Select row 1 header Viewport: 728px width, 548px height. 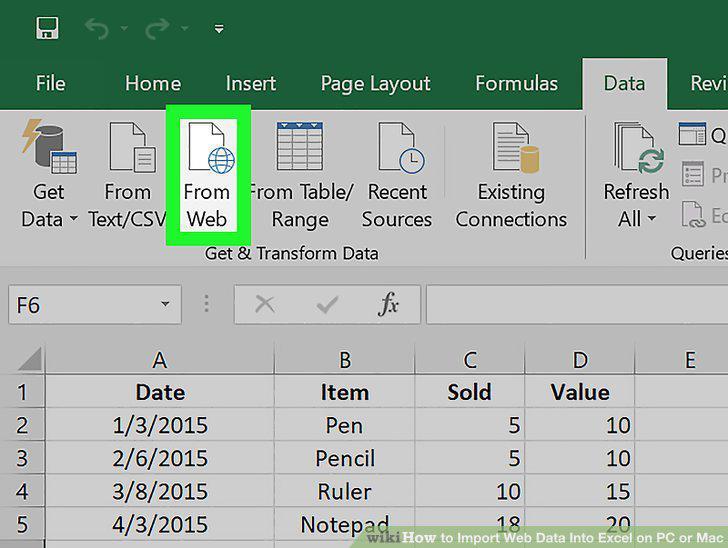(22, 392)
